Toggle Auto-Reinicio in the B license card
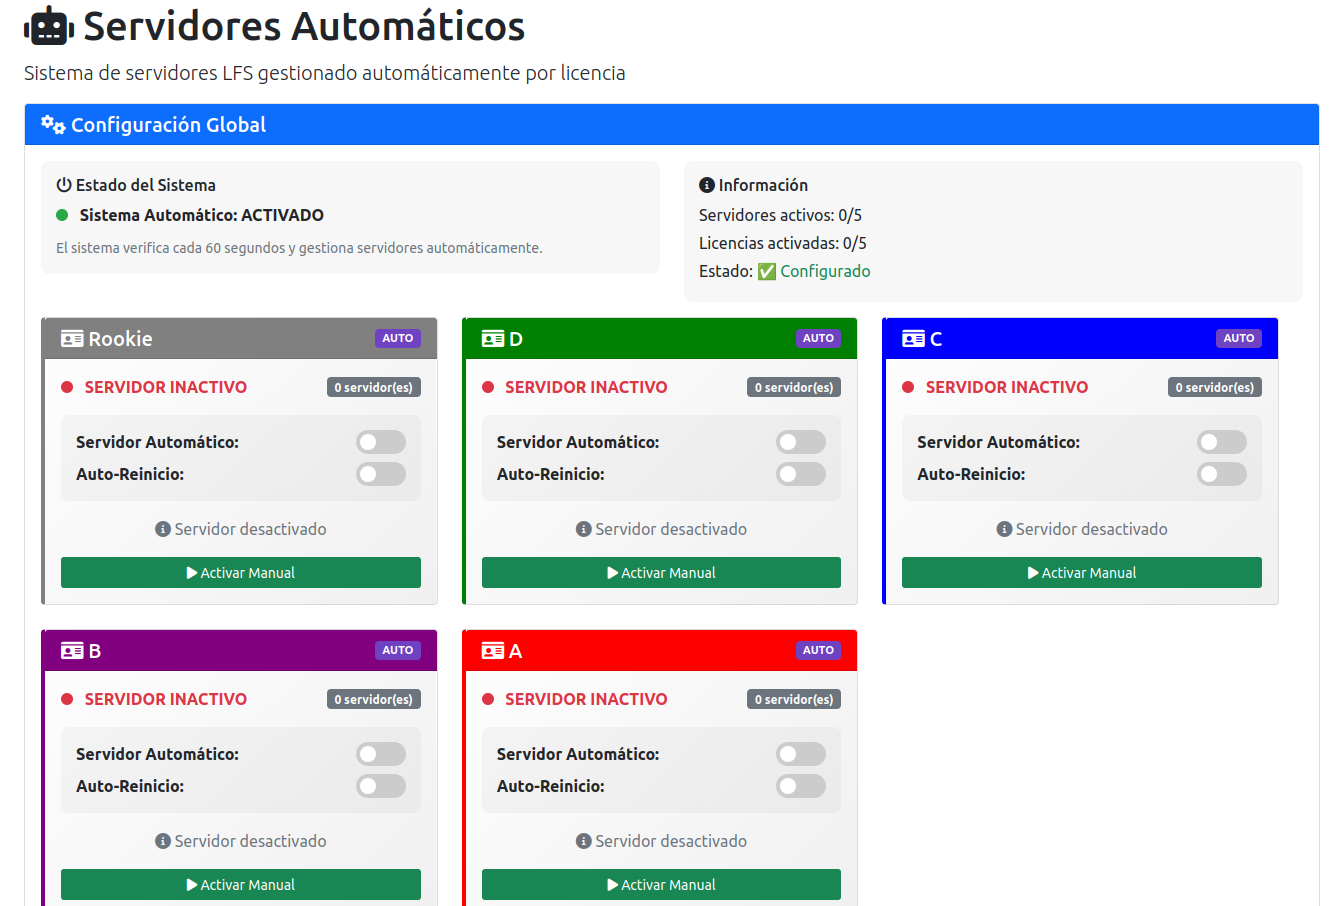The width and height of the screenshot is (1341, 906). click(x=381, y=786)
